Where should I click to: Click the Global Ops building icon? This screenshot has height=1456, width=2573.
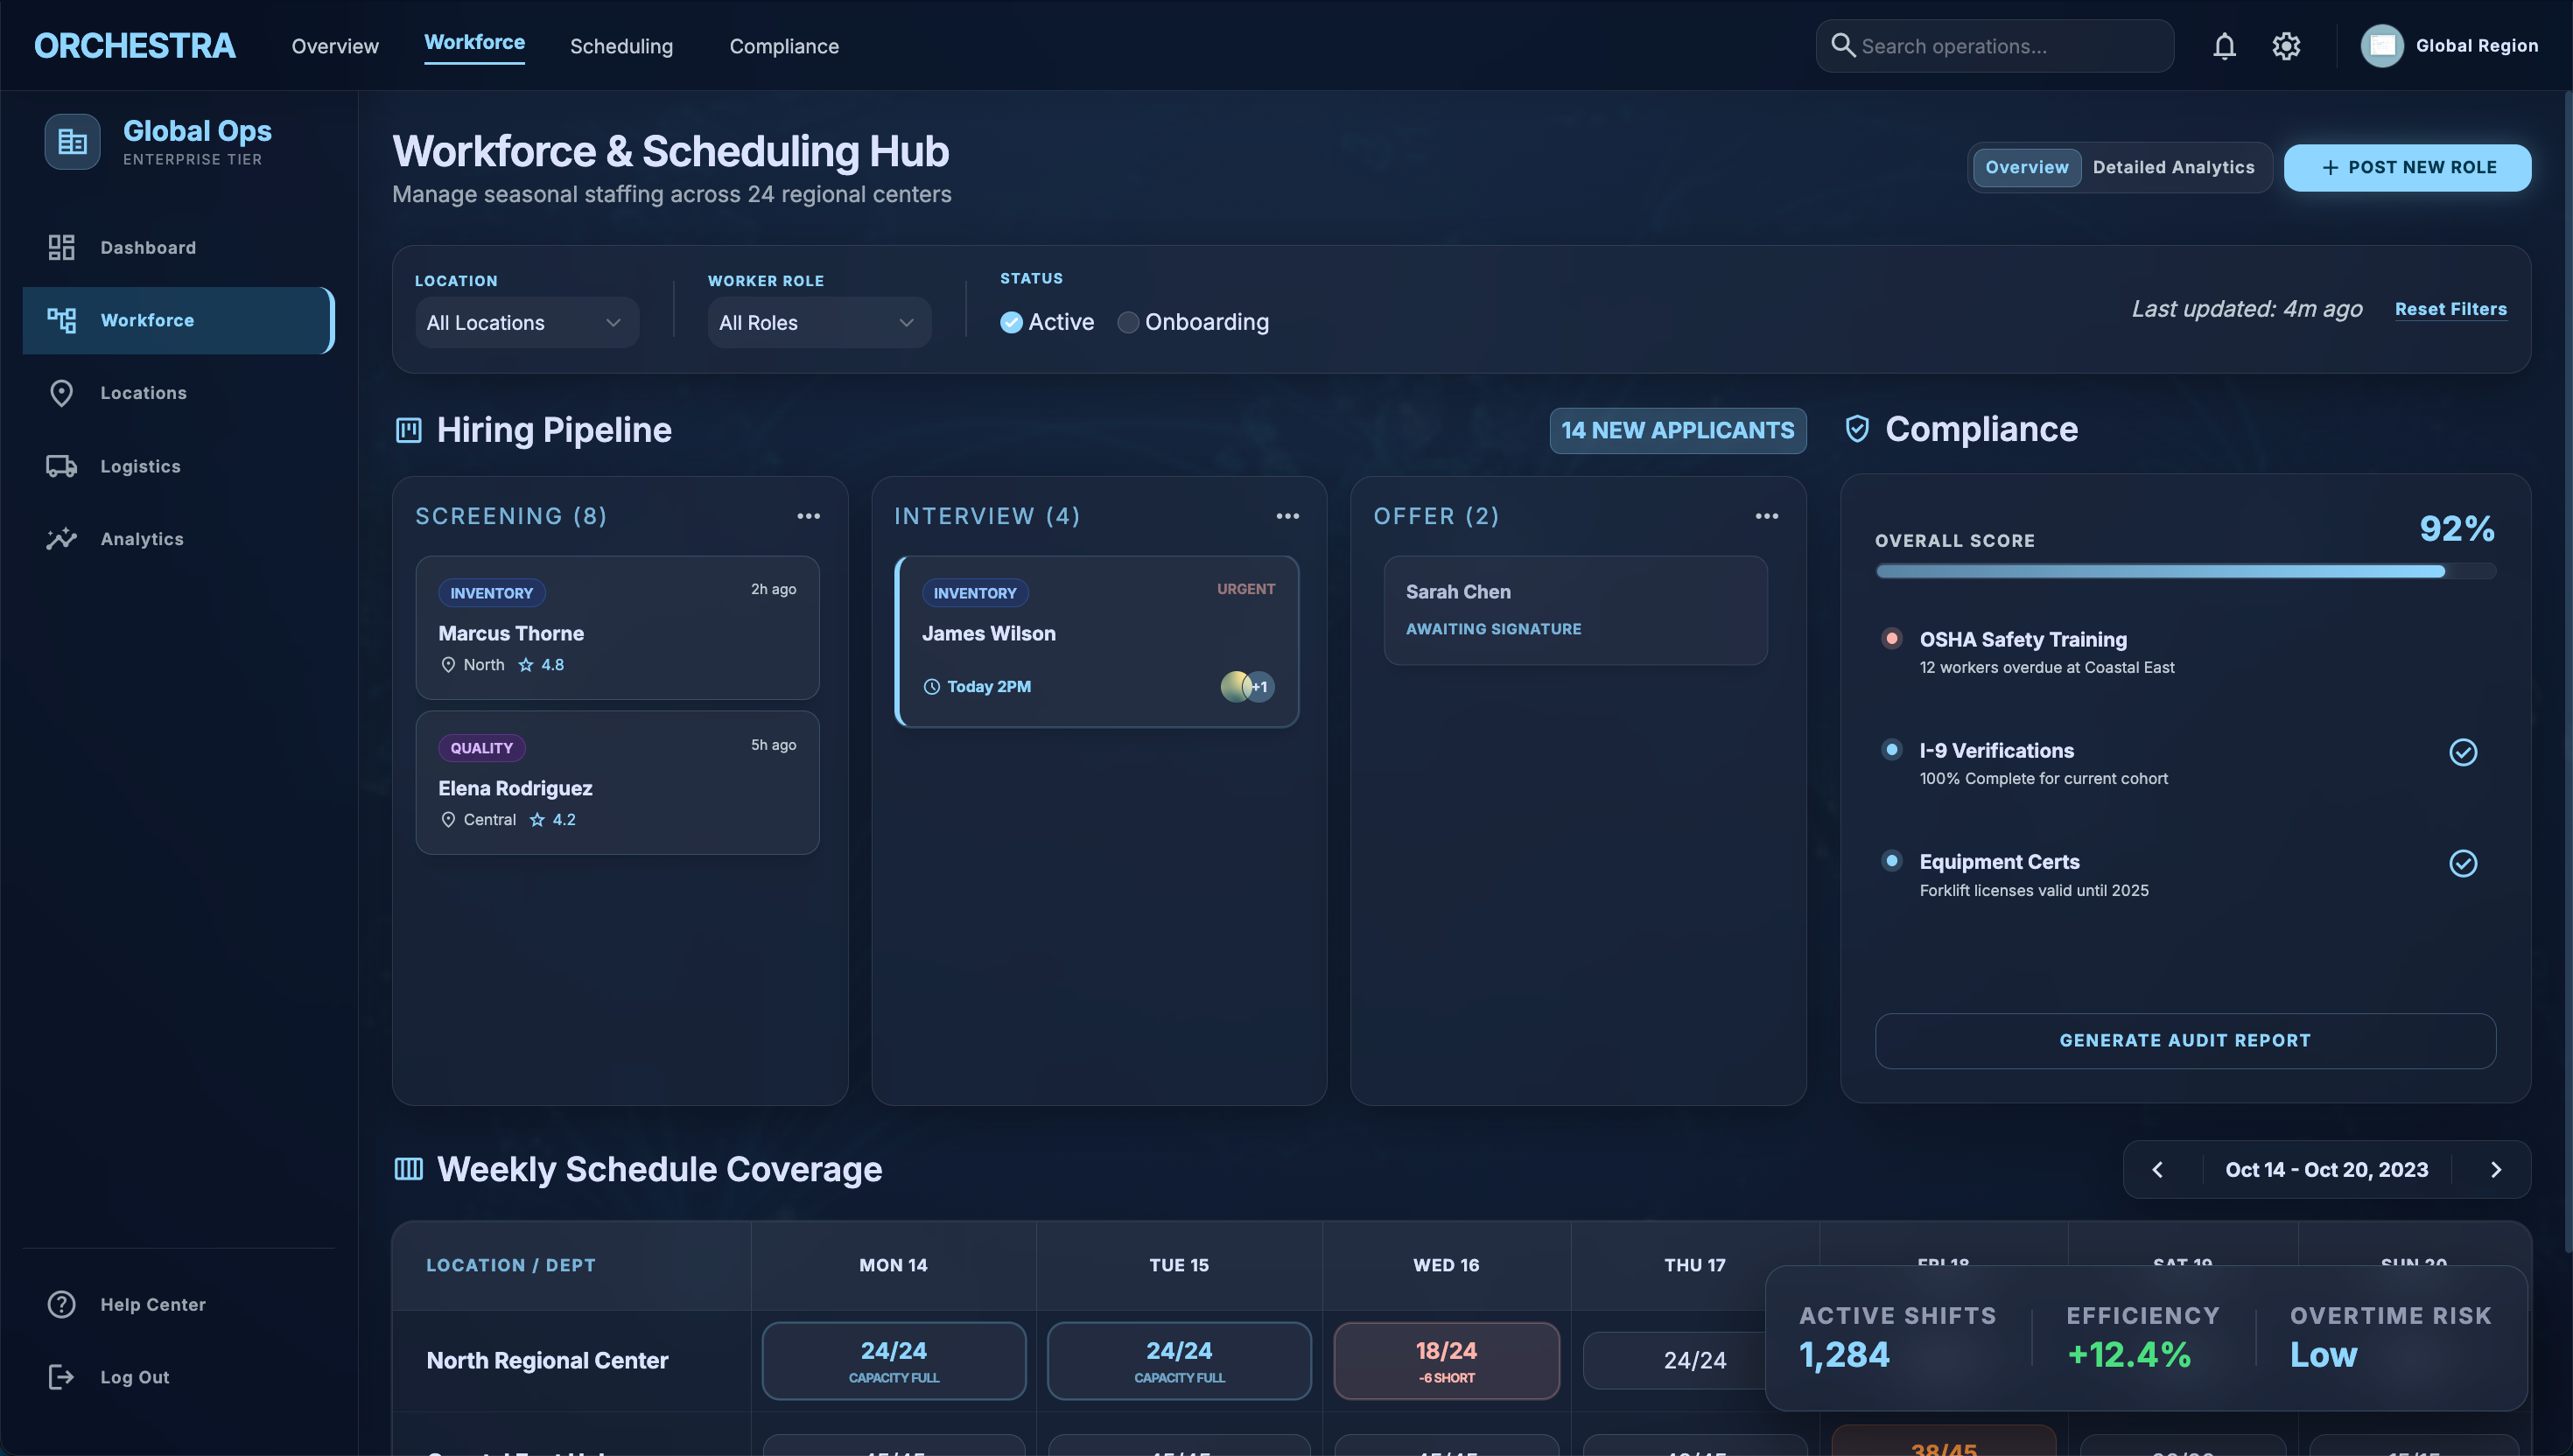pyautogui.click(x=72, y=142)
